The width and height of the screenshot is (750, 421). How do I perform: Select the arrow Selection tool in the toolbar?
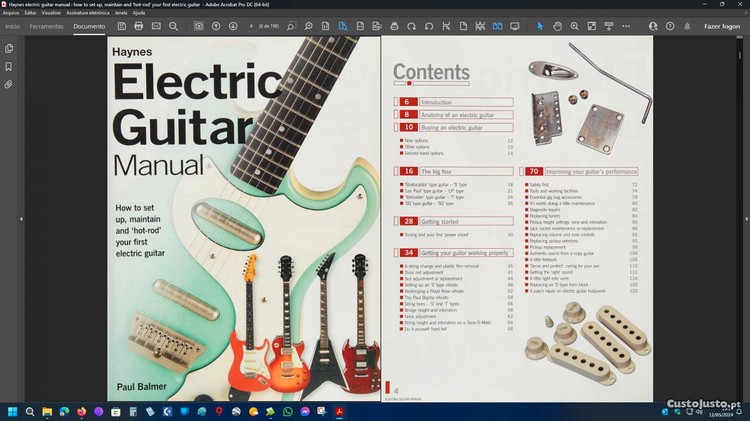tap(541, 25)
